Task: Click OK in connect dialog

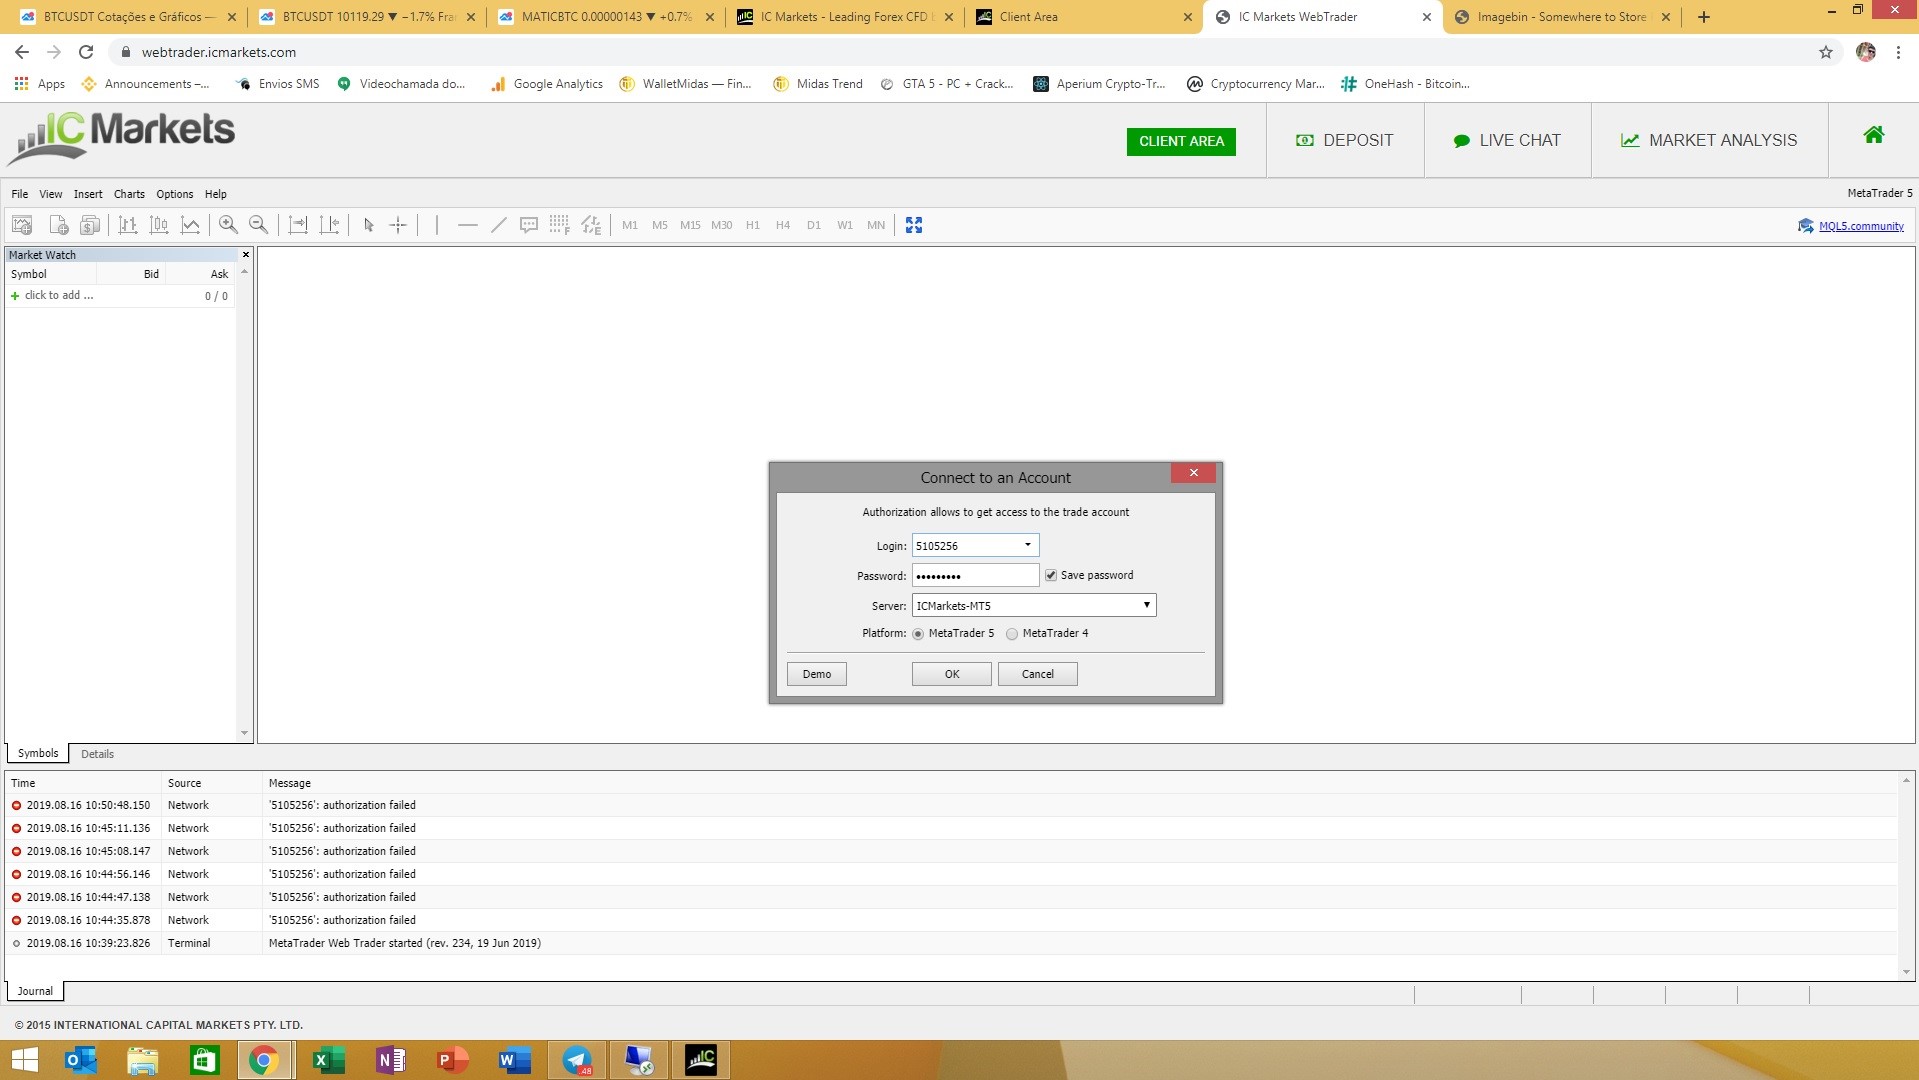Action: pos(952,674)
